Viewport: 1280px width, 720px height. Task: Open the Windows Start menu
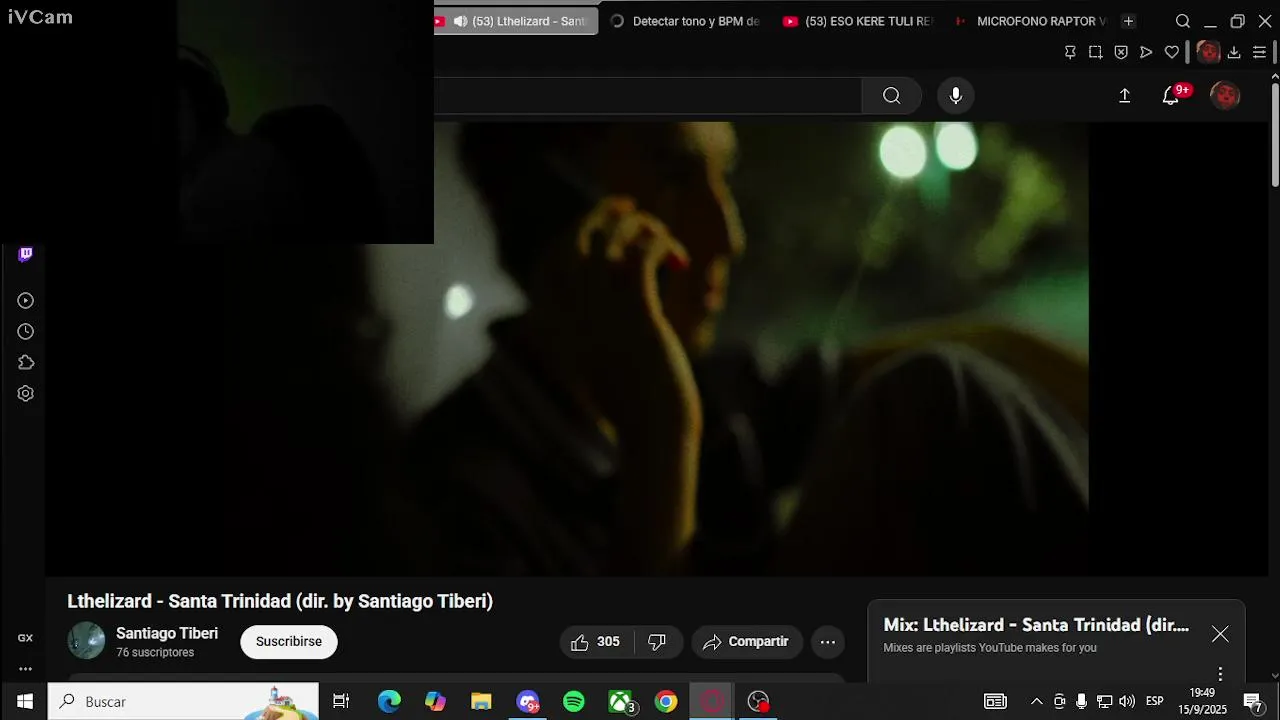tap(24, 701)
